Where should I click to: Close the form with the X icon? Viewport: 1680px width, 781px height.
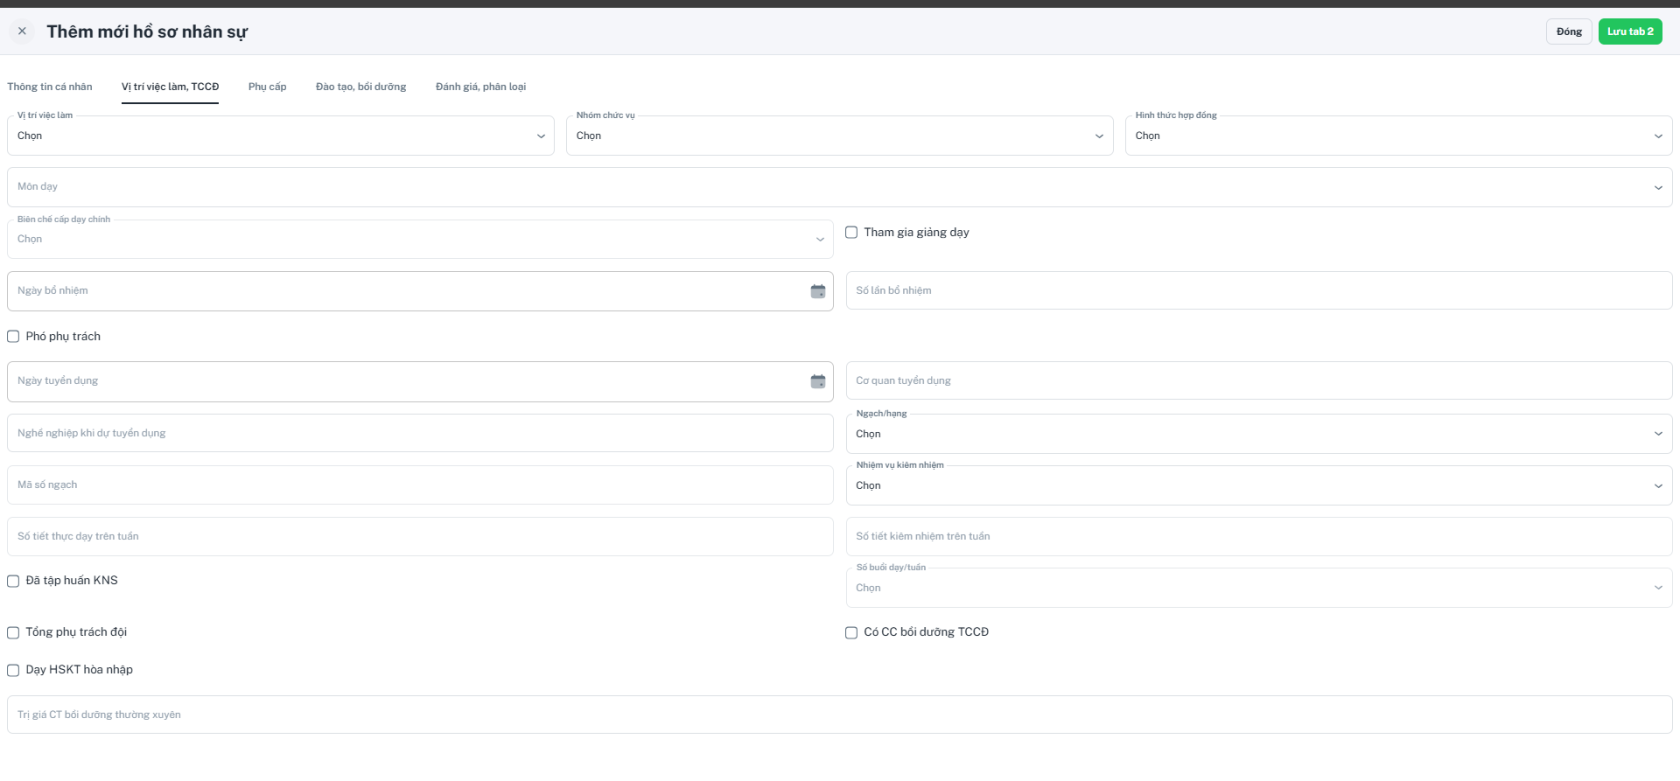click(x=22, y=31)
